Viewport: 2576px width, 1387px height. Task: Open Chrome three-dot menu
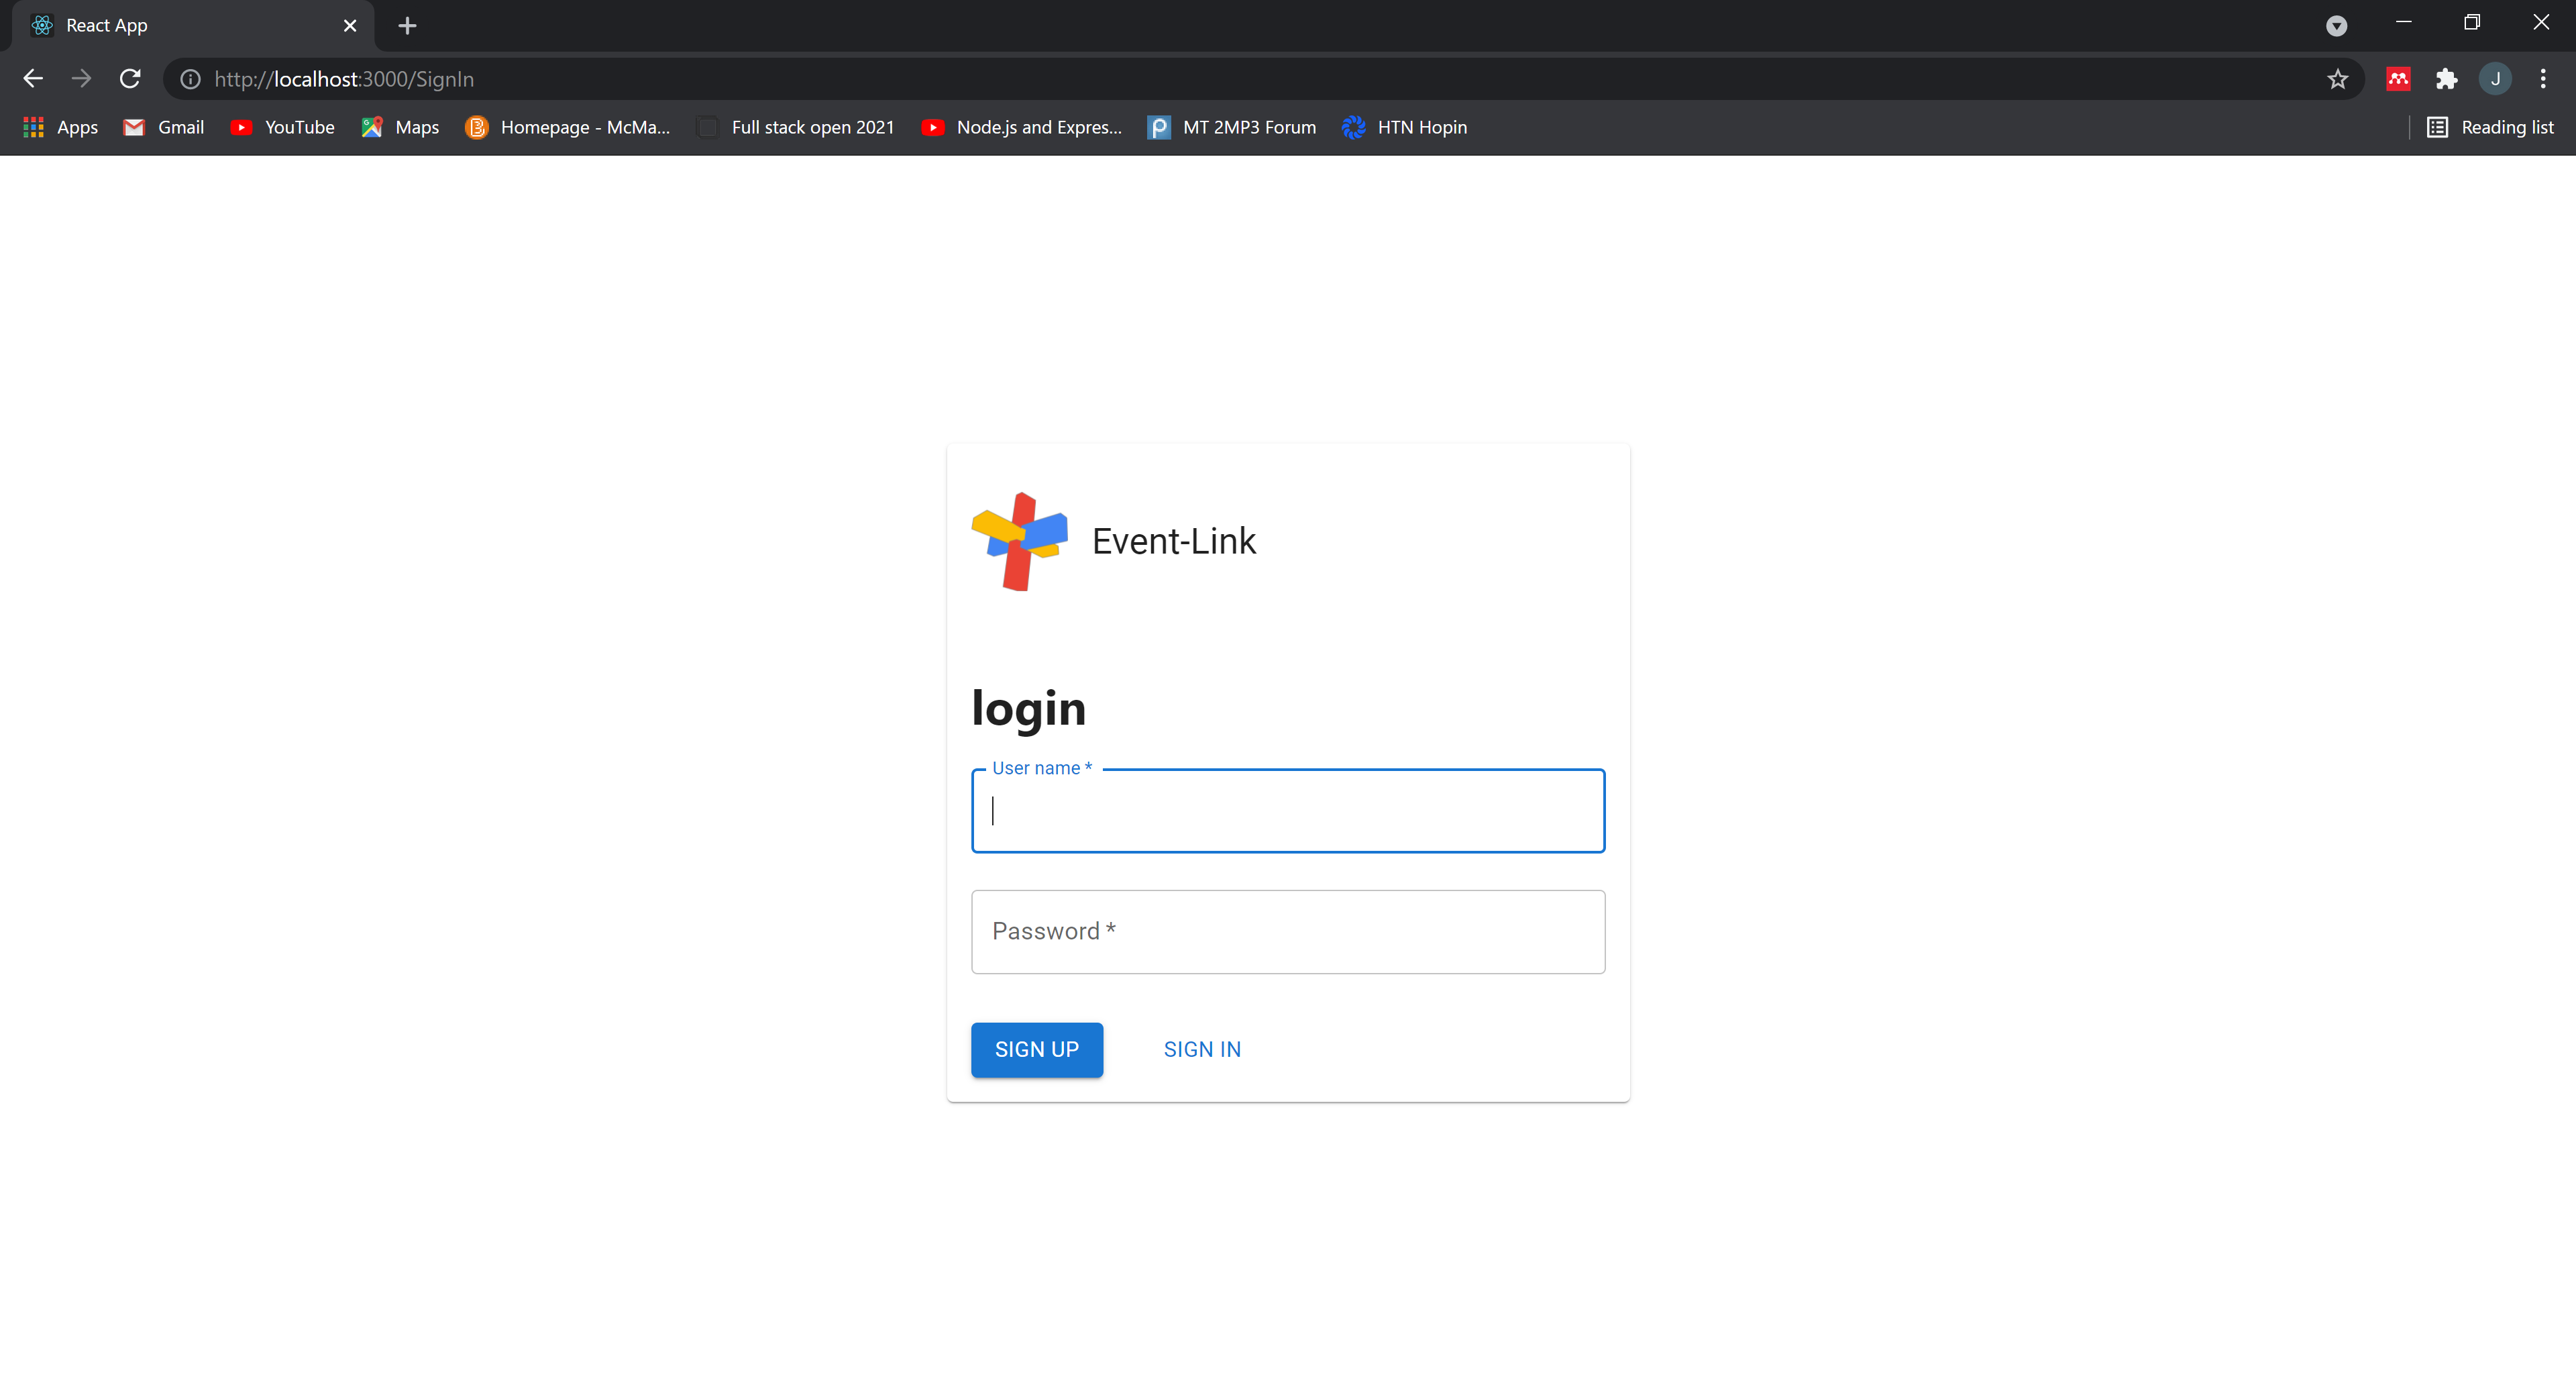[x=2543, y=79]
